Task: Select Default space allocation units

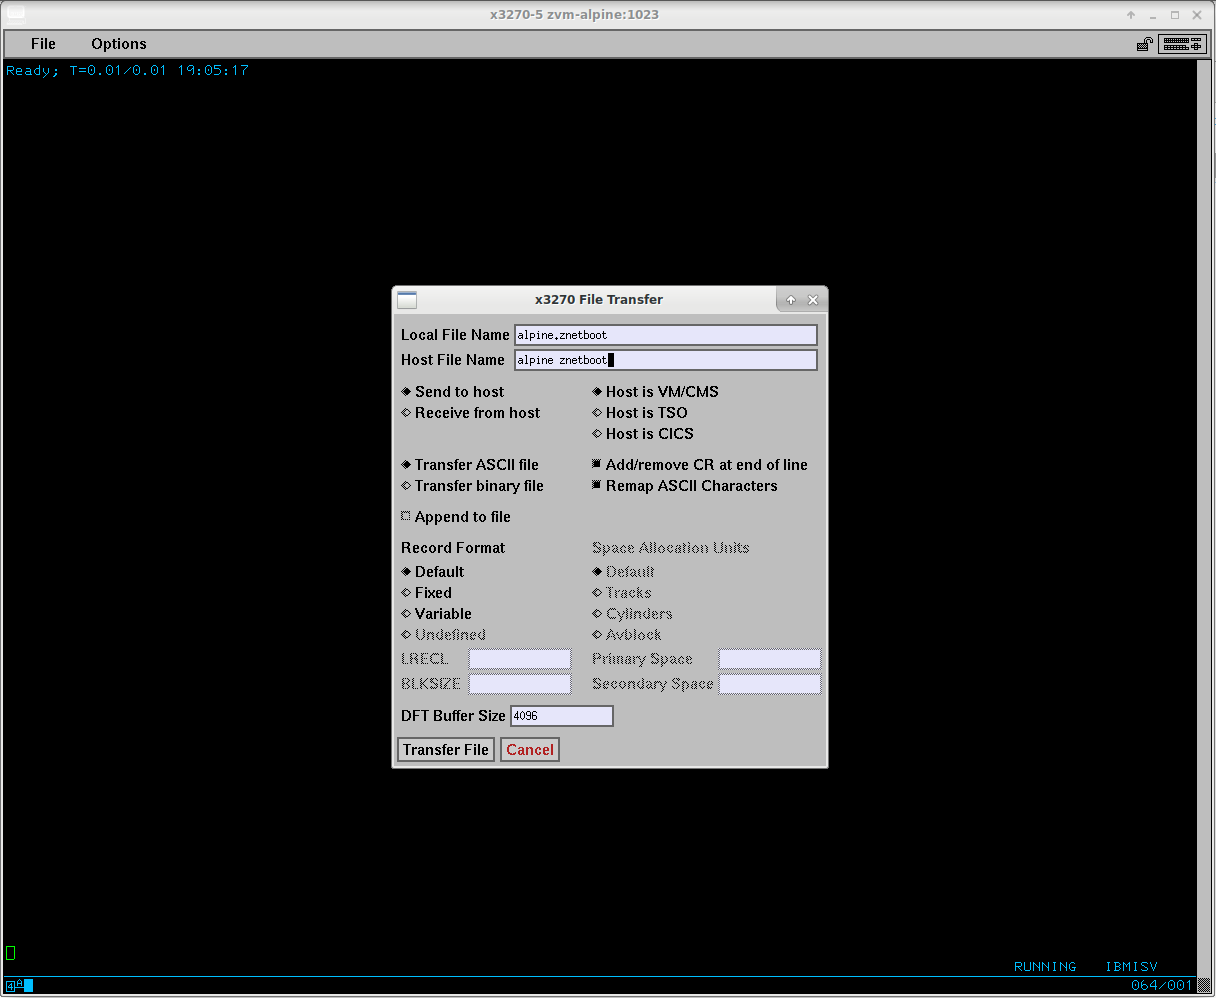Action: click(624, 572)
